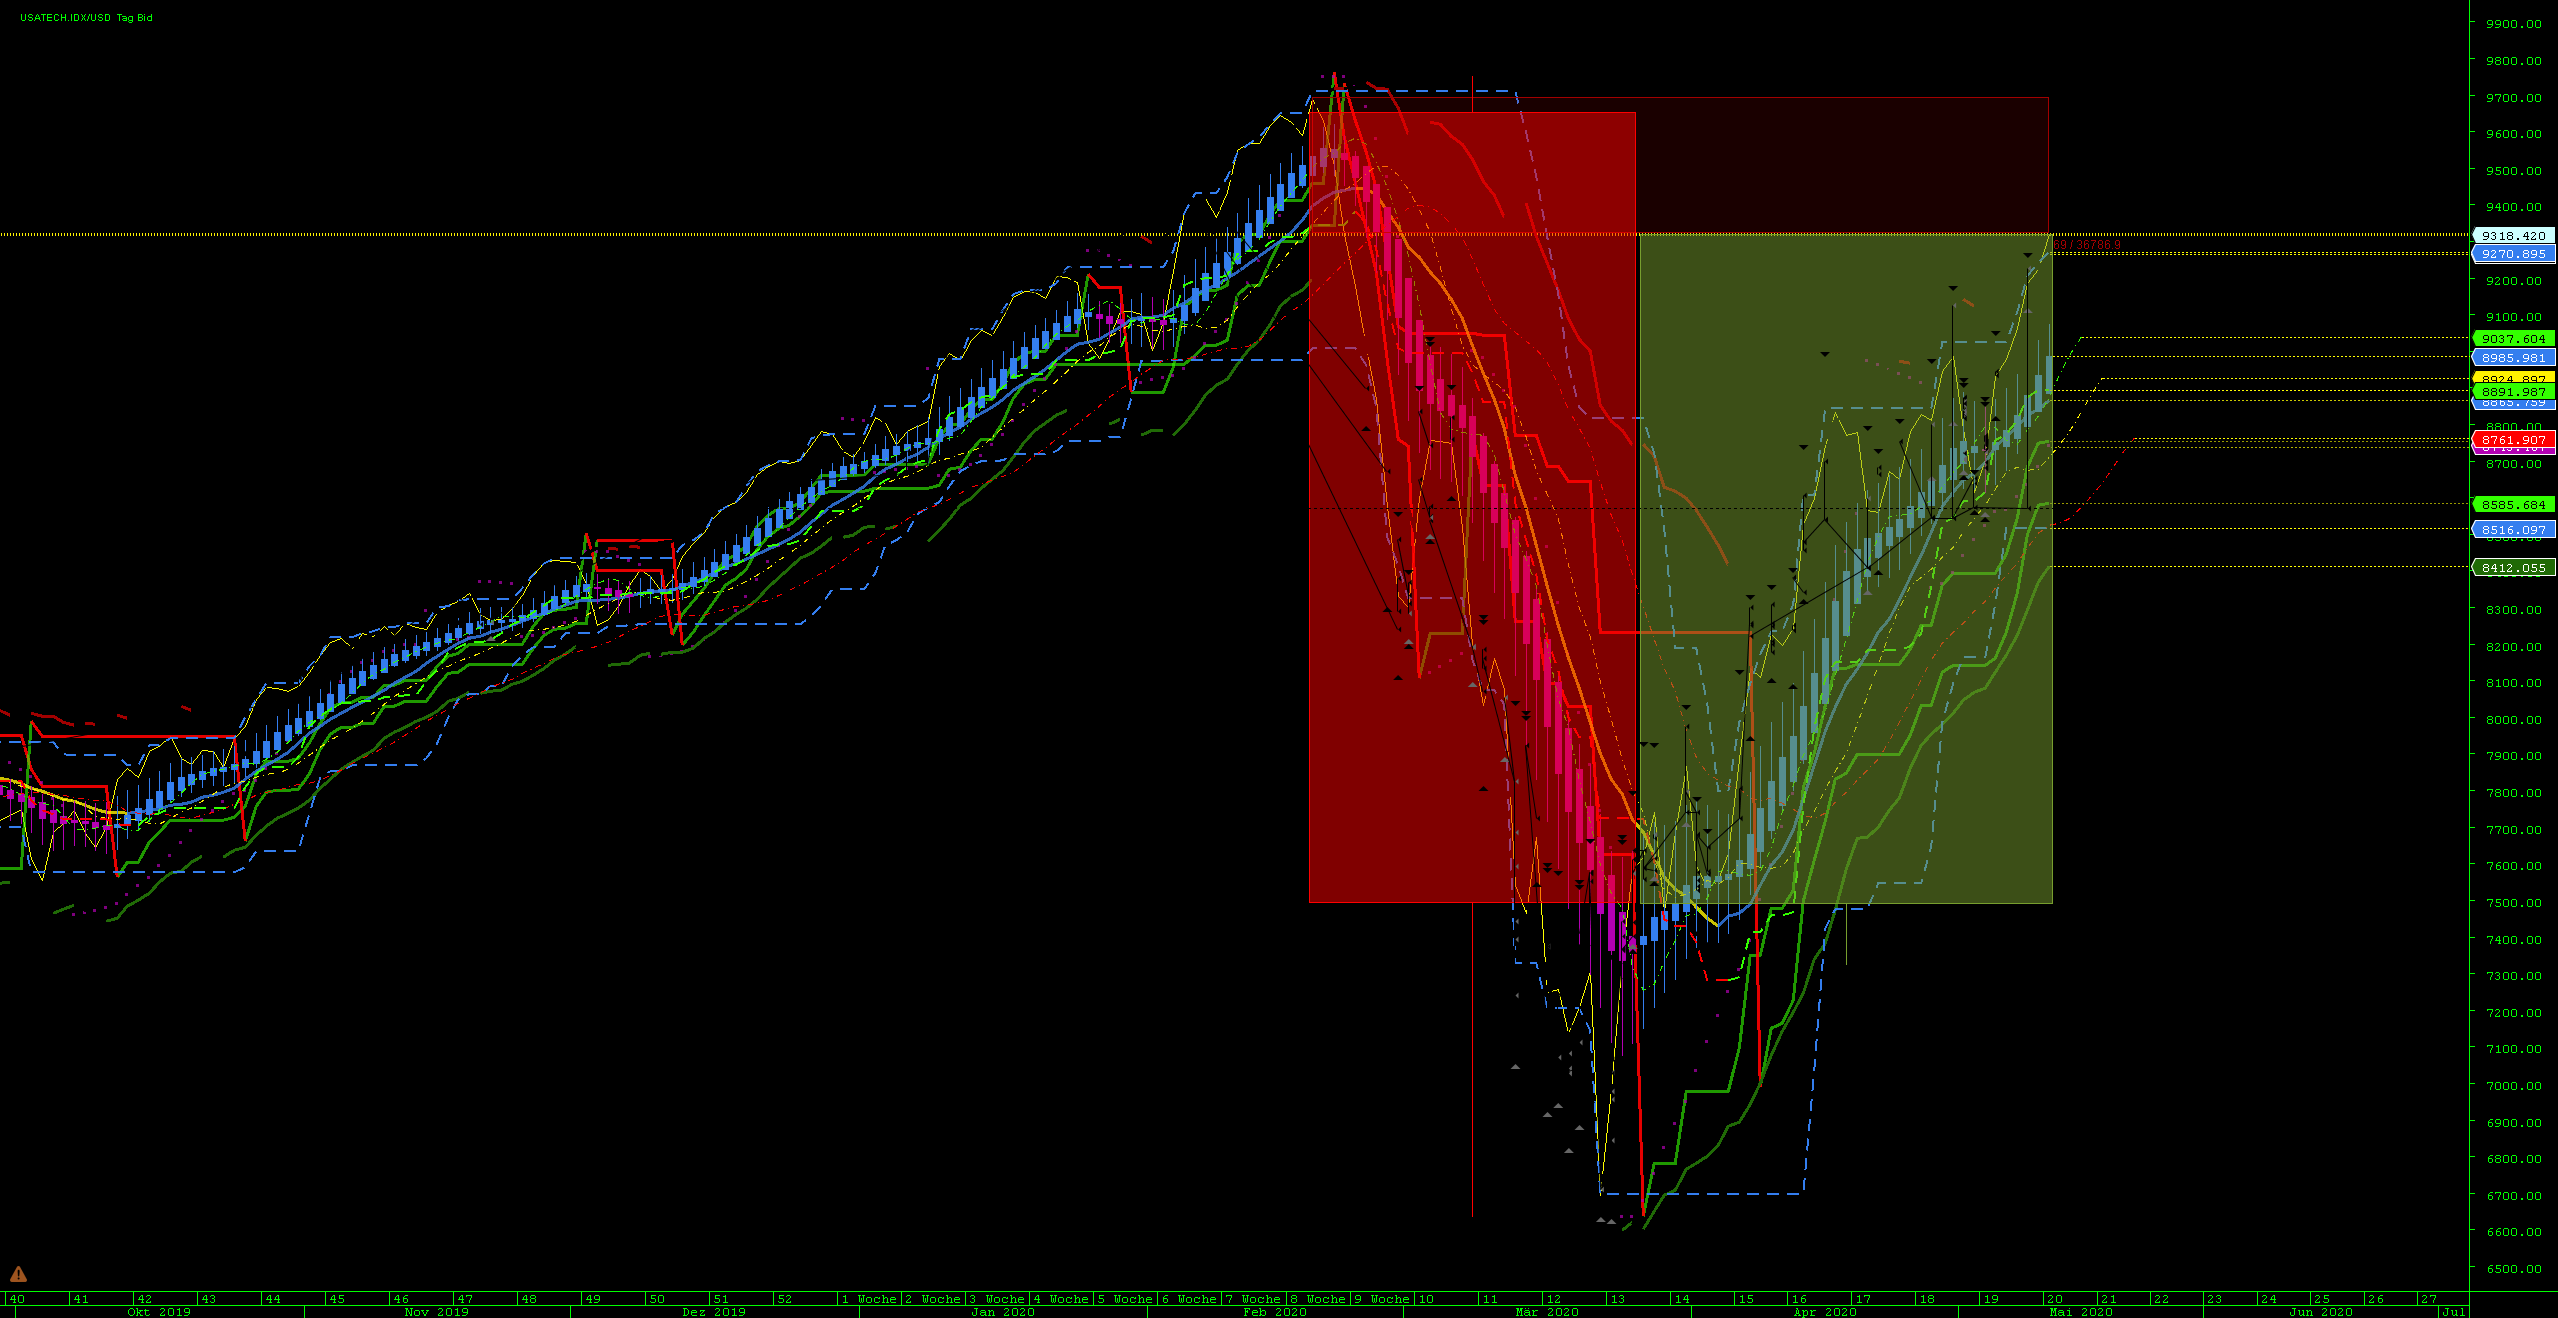
Task: Click the red 8761.907 price marker
Action: pos(2513,440)
